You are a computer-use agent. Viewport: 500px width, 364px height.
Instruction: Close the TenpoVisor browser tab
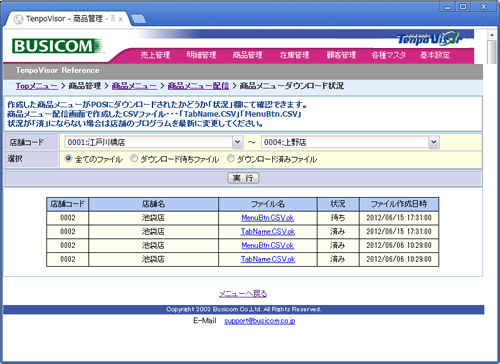(121, 19)
